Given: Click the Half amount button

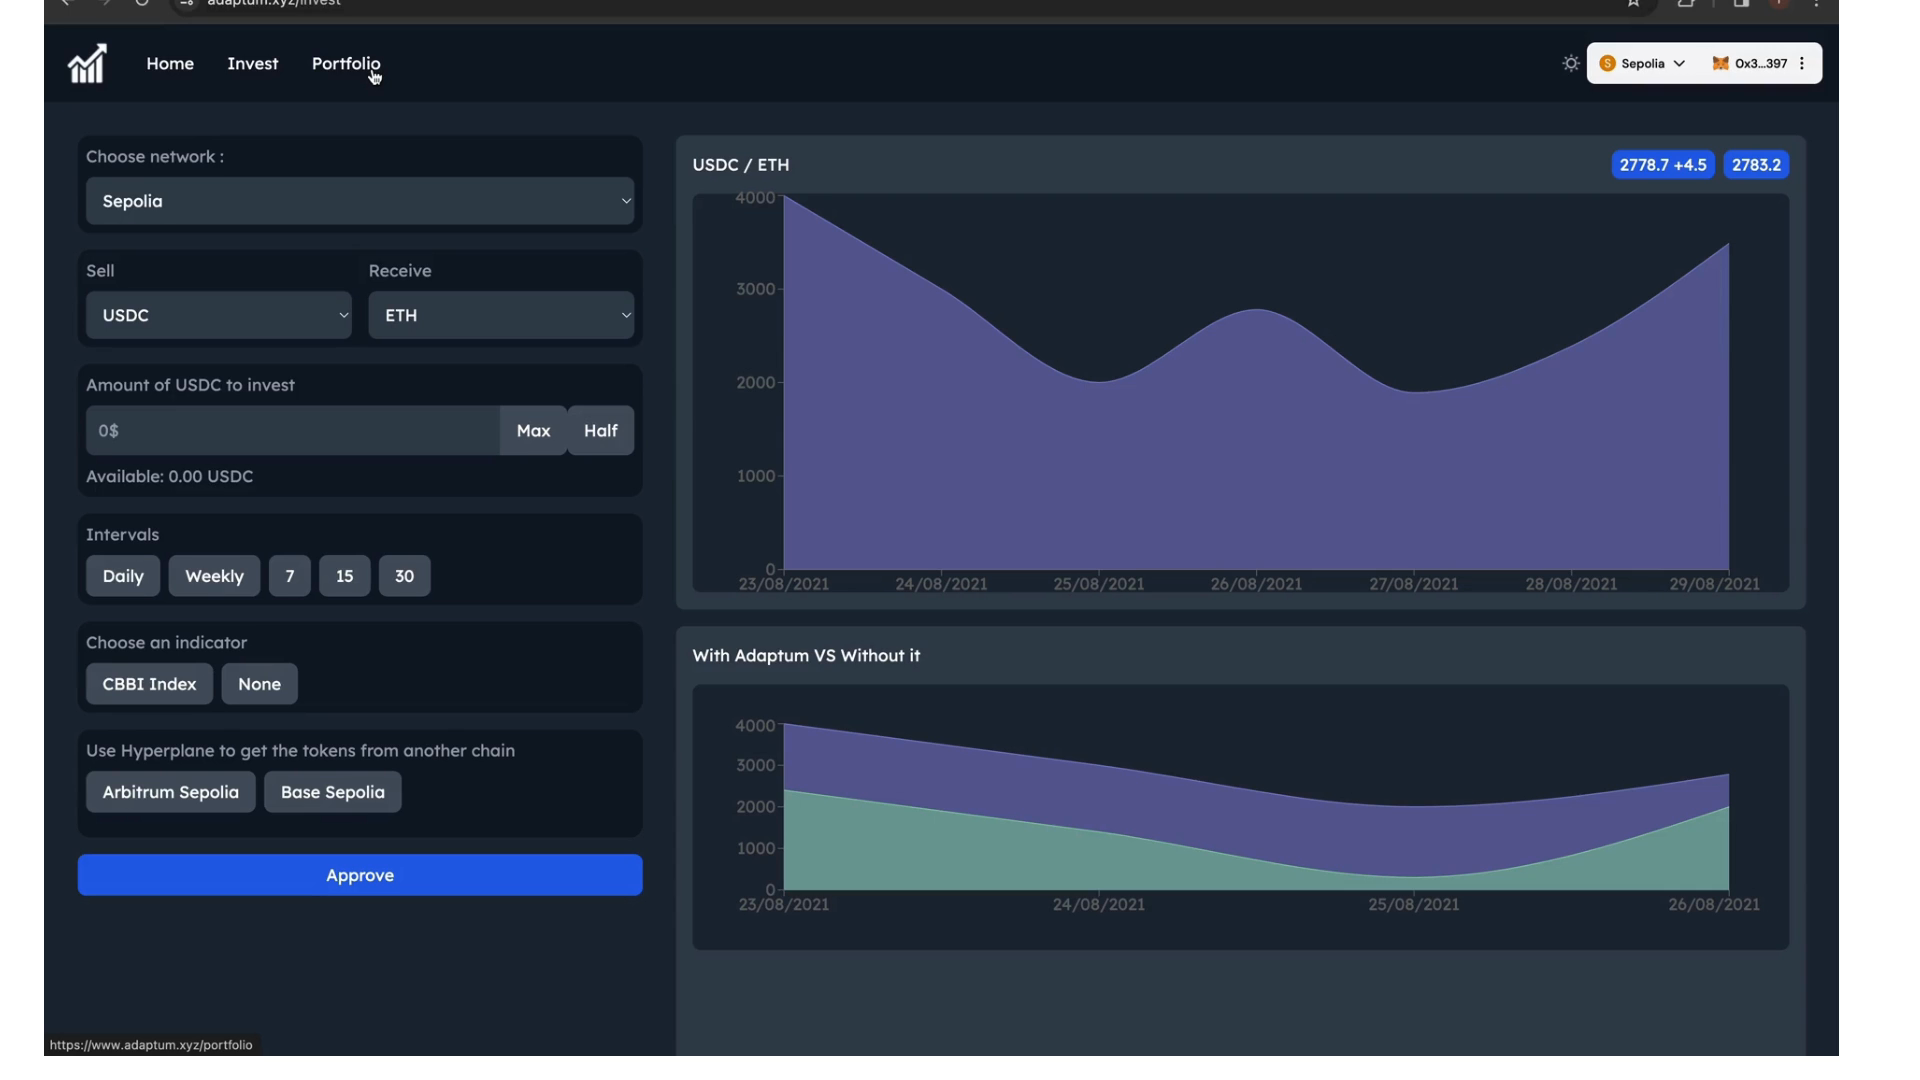Looking at the screenshot, I should pos(600,430).
